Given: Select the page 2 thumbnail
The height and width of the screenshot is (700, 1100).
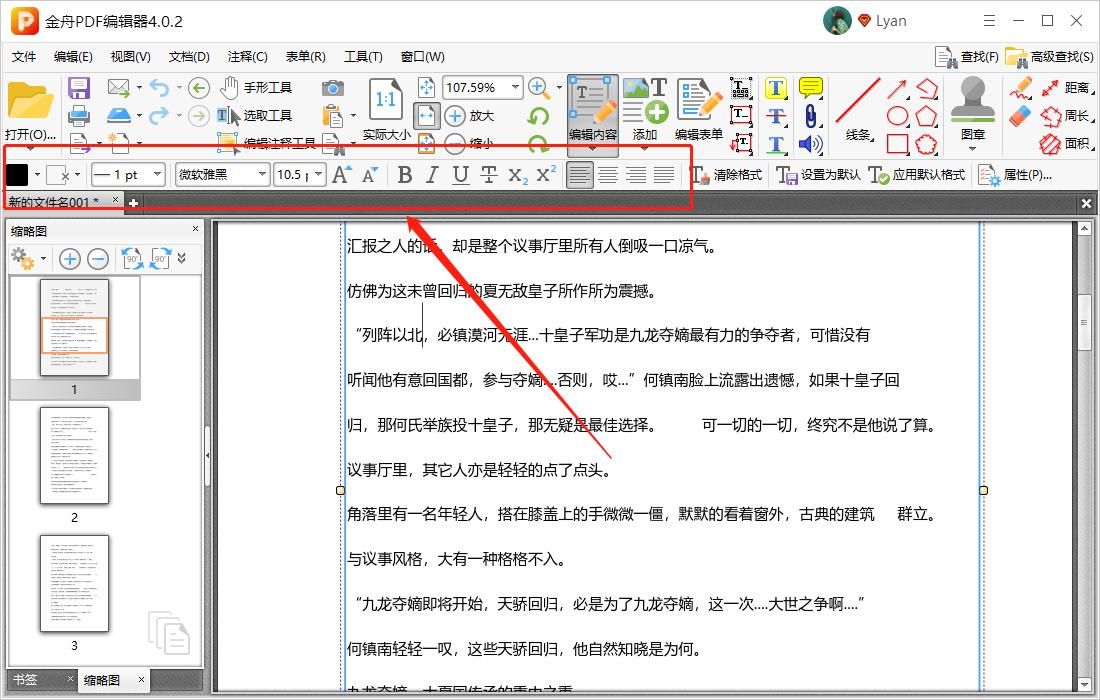Looking at the screenshot, I should (75, 457).
